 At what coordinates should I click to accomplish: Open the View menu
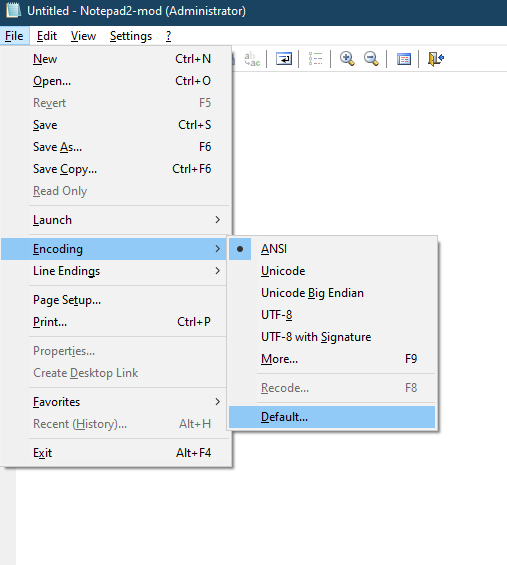[x=83, y=36]
